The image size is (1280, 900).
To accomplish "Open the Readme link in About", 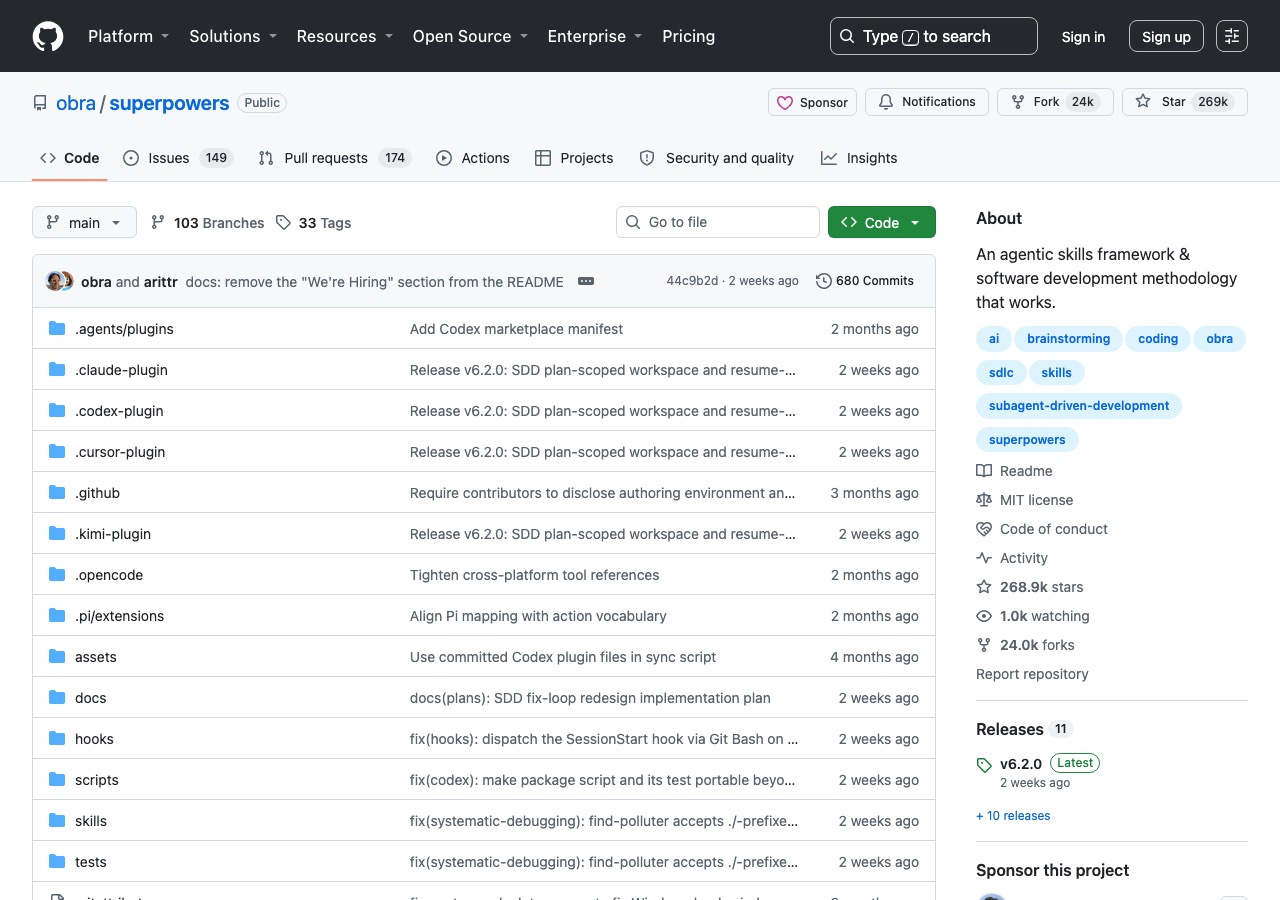I will pos(1014,471).
